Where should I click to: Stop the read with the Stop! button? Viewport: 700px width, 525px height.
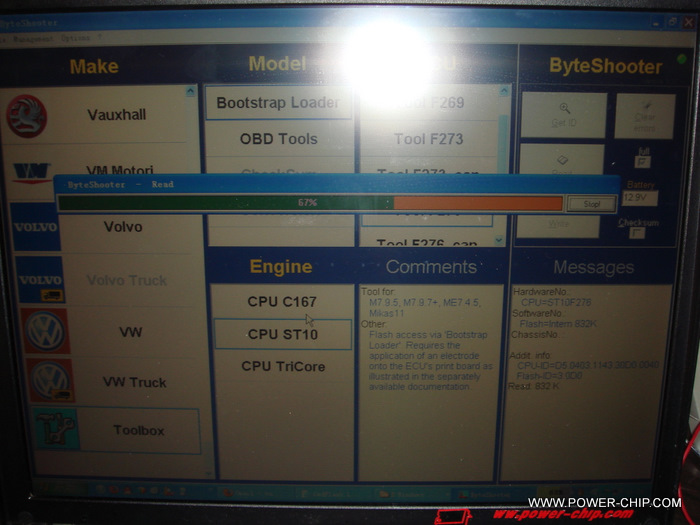pos(592,204)
